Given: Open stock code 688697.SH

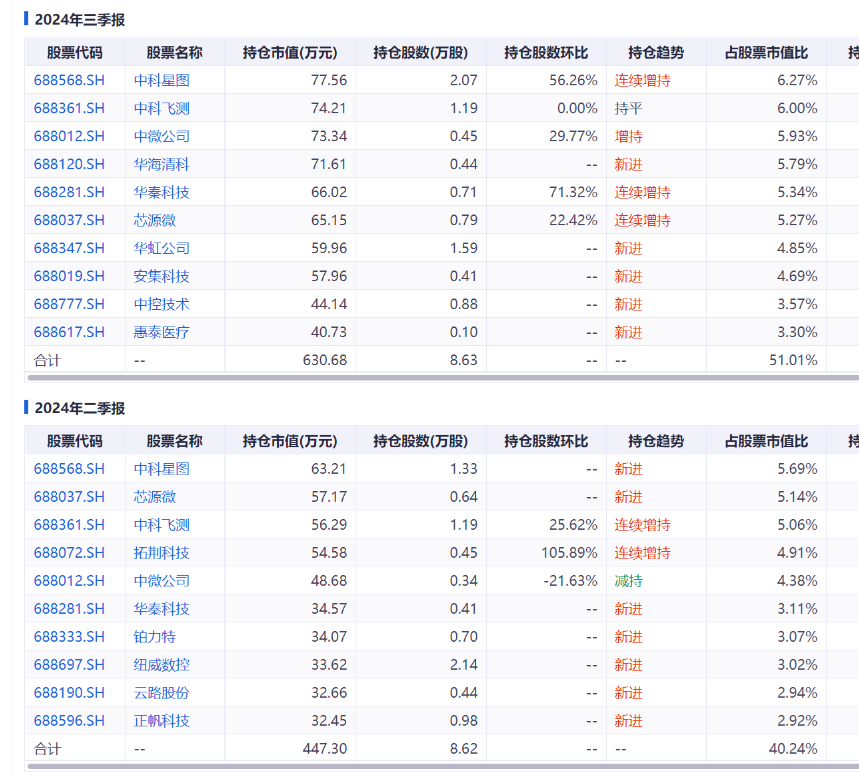Looking at the screenshot, I should pos(69,664).
